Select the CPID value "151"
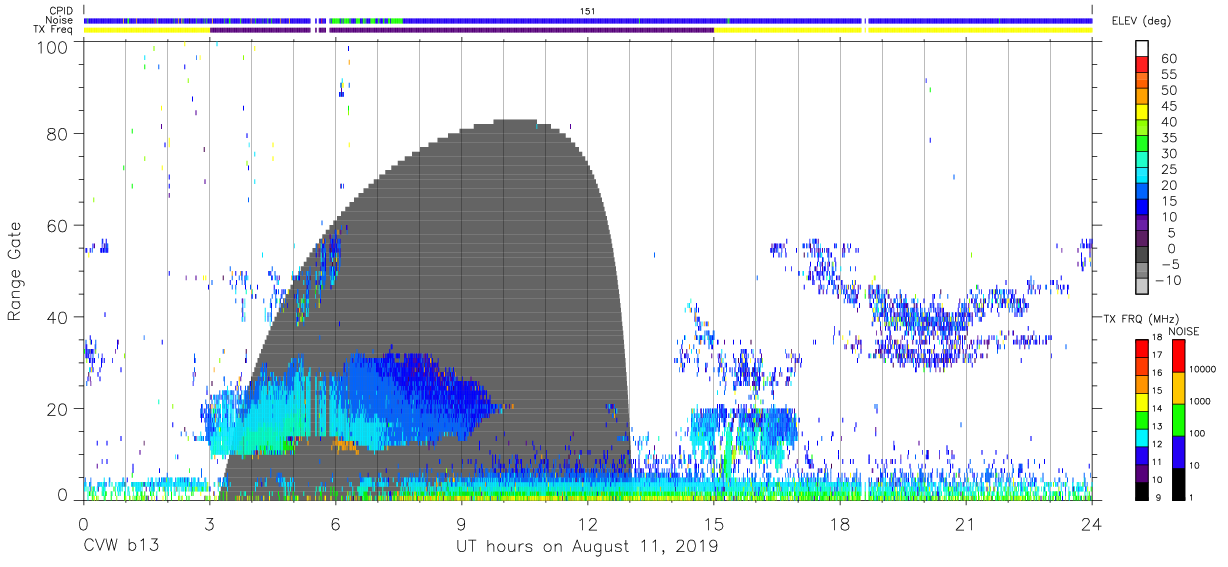The height and width of the screenshot is (567, 1228). point(586,11)
